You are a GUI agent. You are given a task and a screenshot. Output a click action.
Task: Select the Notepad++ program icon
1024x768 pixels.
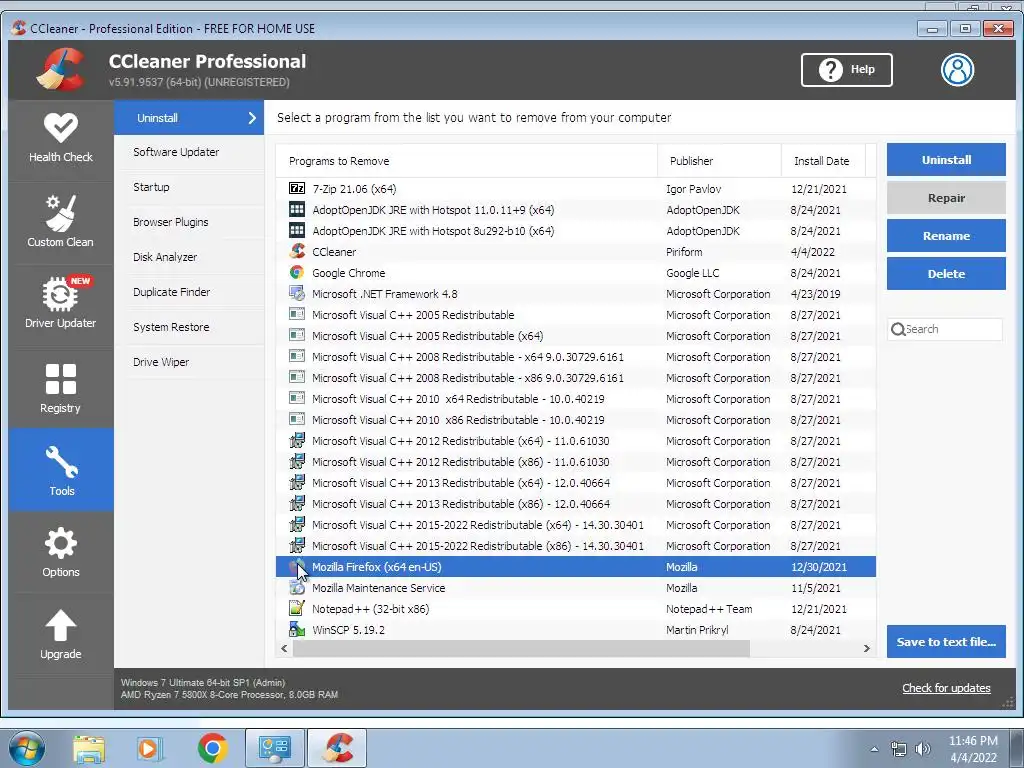[297, 609]
